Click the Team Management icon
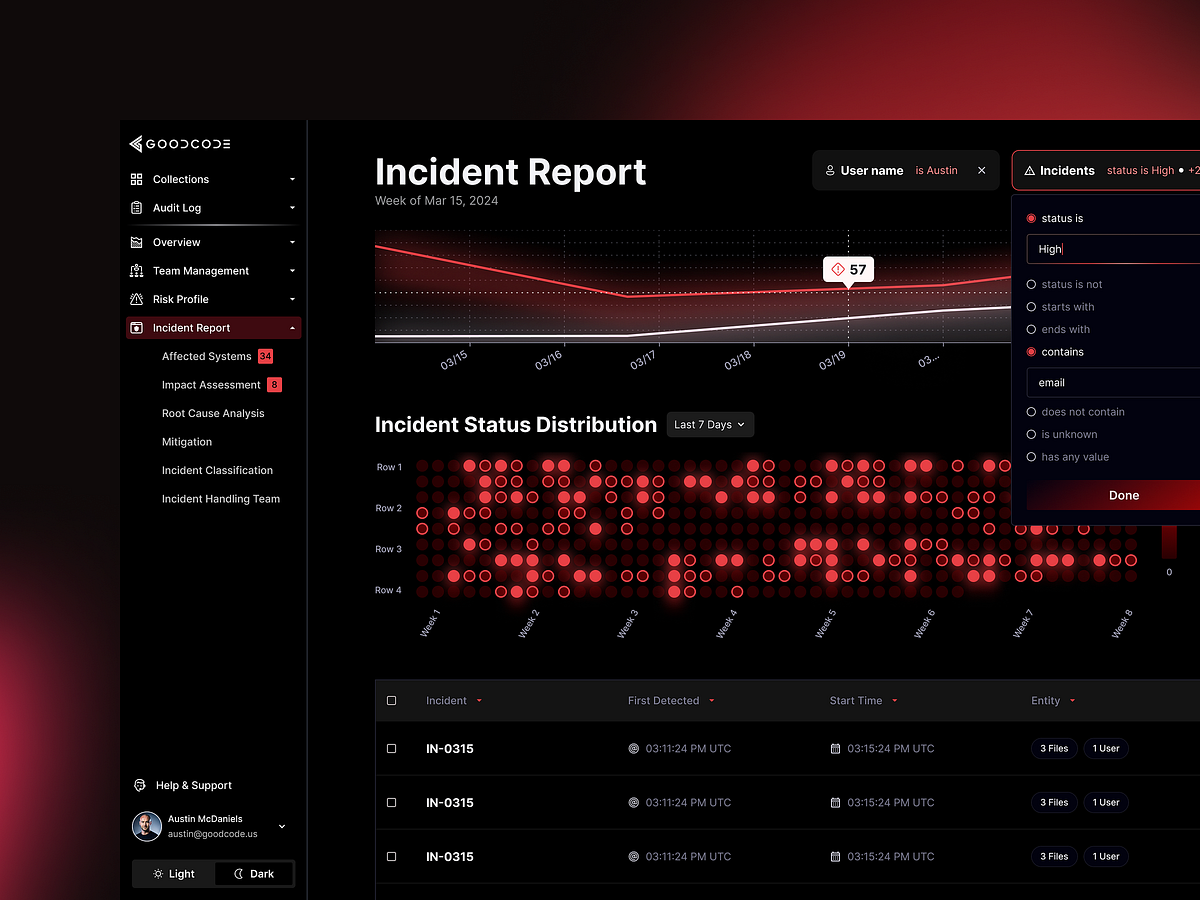The height and width of the screenshot is (900, 1200). tap(137, 271)
